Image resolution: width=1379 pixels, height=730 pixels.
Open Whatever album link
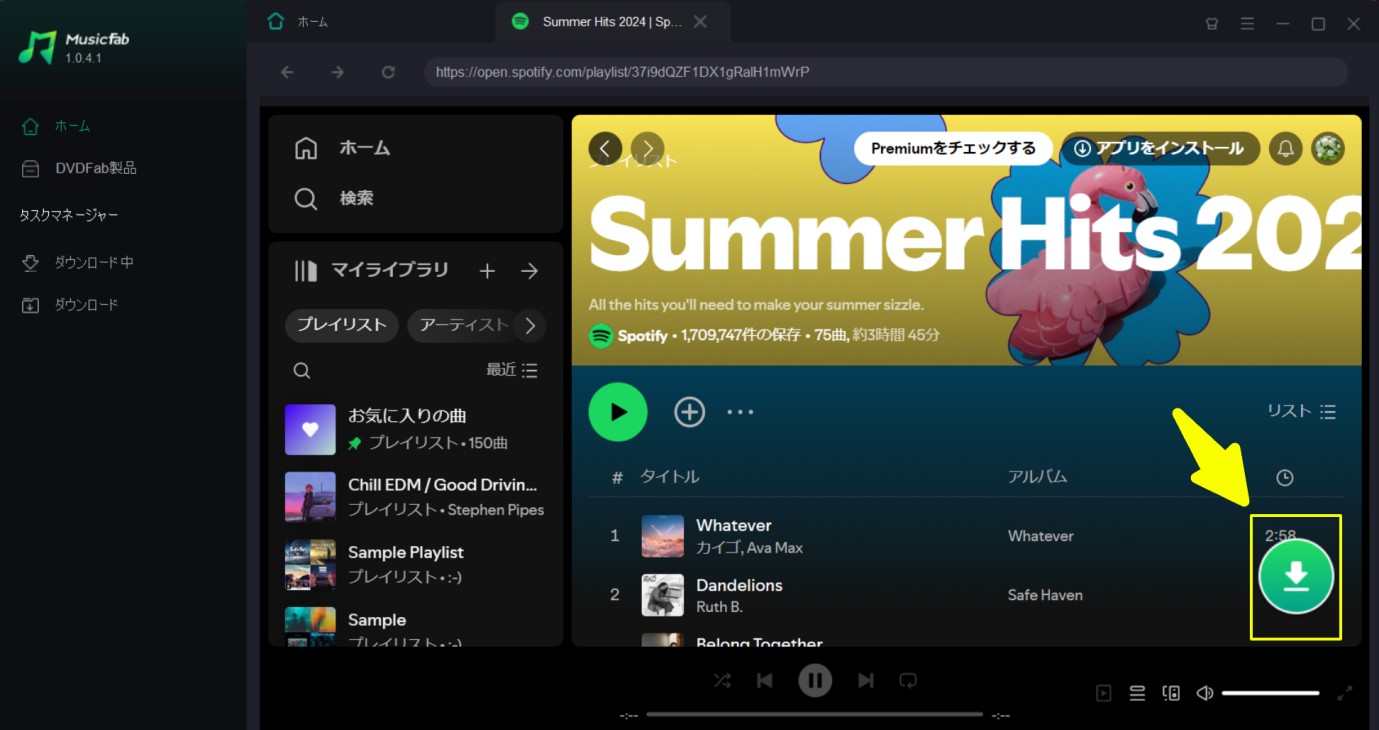1041,536
